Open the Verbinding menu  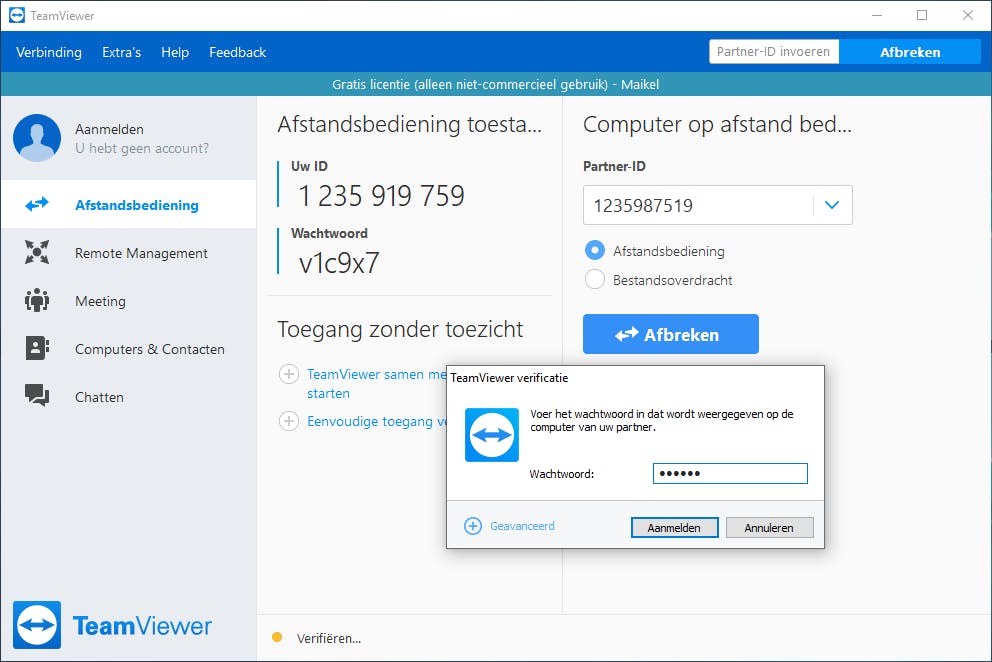(x=49, y=52)
